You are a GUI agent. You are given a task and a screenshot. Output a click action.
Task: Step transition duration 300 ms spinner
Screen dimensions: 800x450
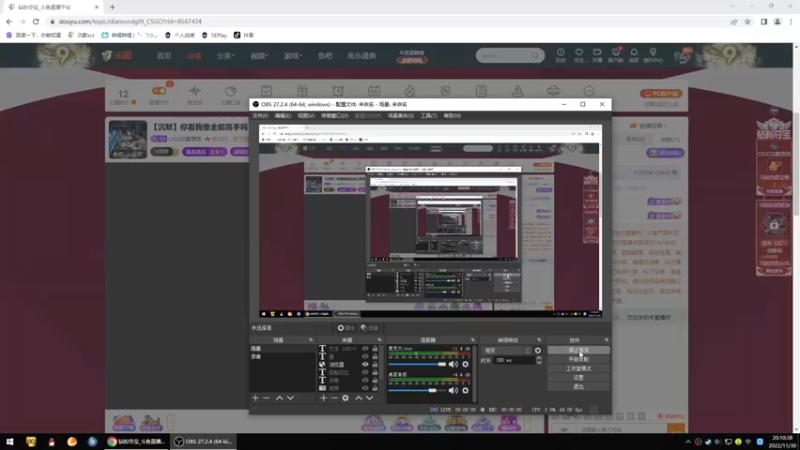pyautogui.click(x=539, y=360)
